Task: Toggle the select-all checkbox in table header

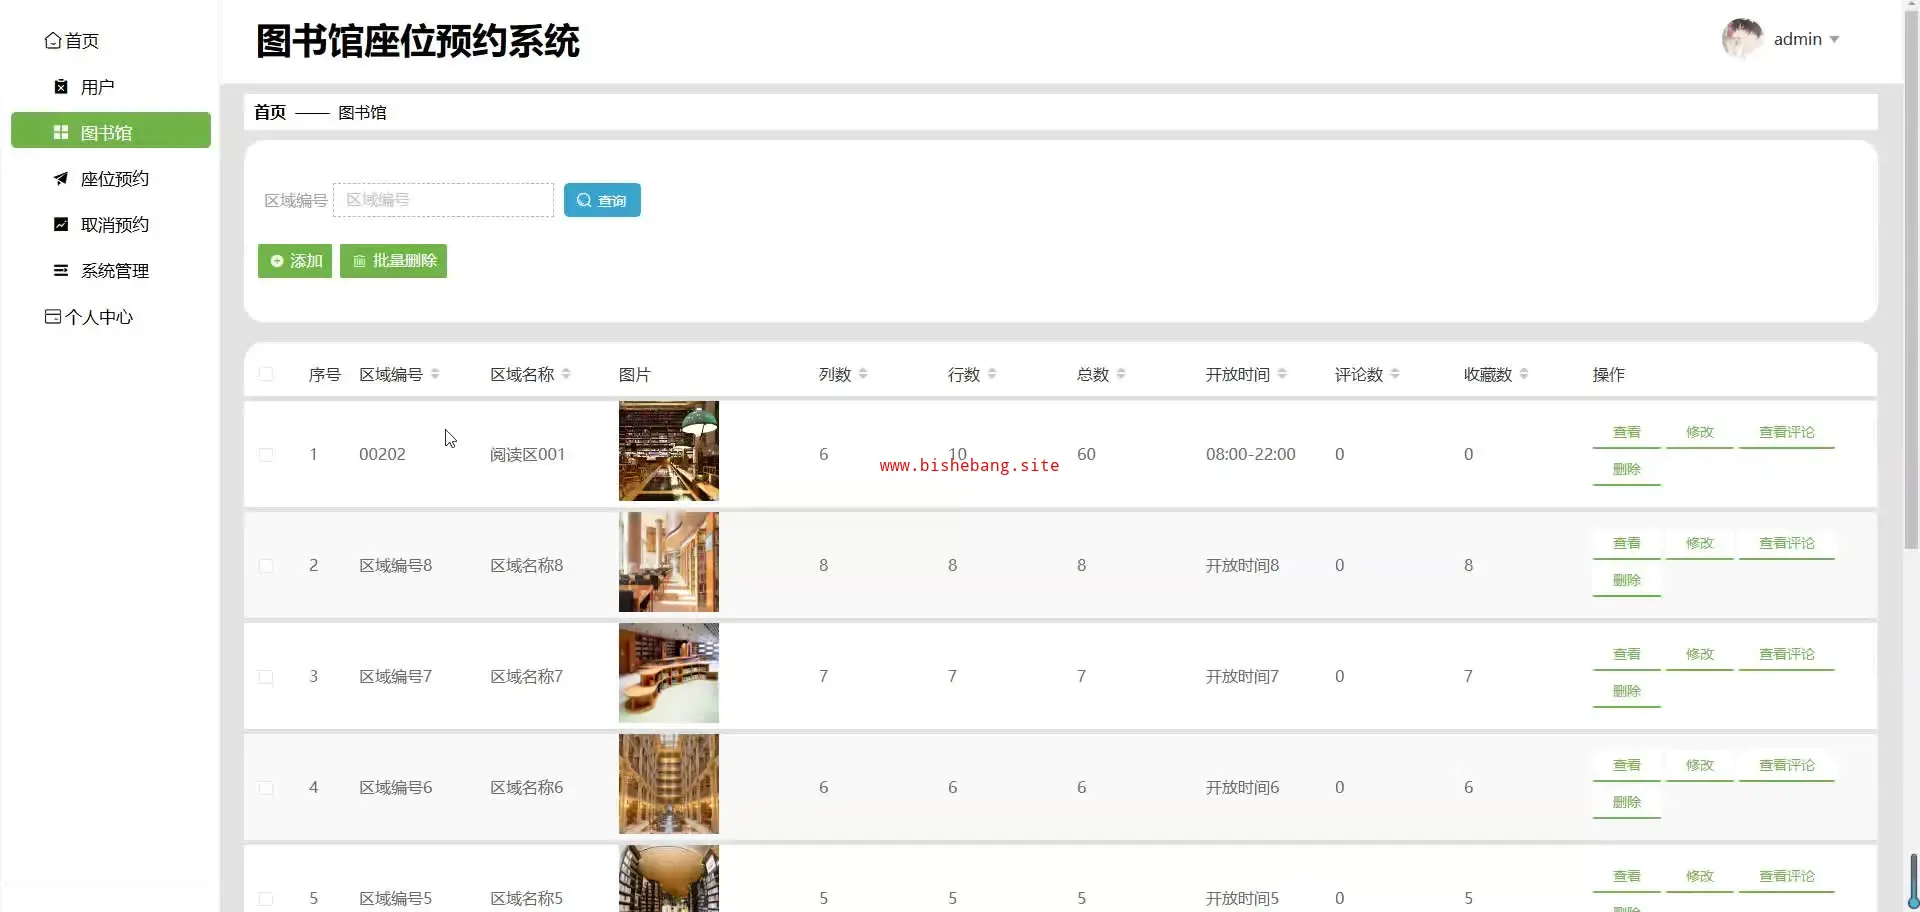Action: 266,374
